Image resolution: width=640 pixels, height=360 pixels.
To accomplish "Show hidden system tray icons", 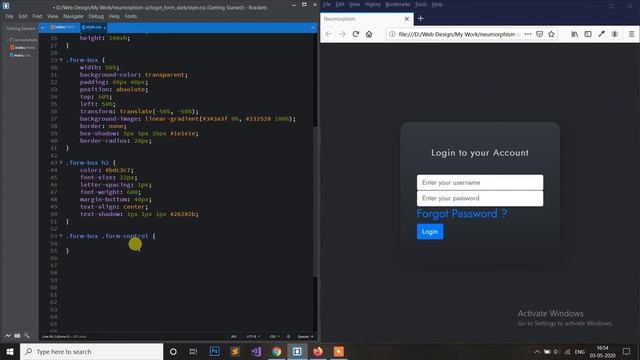I will point(537,352).
